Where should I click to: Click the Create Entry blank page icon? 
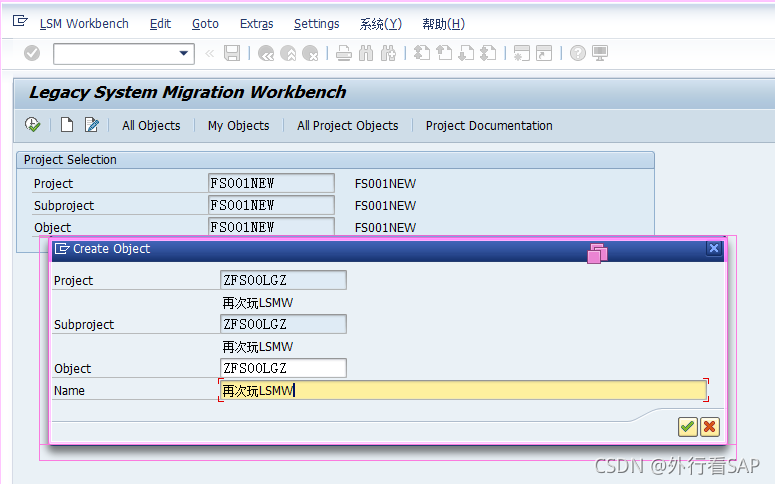click(67, 125)
